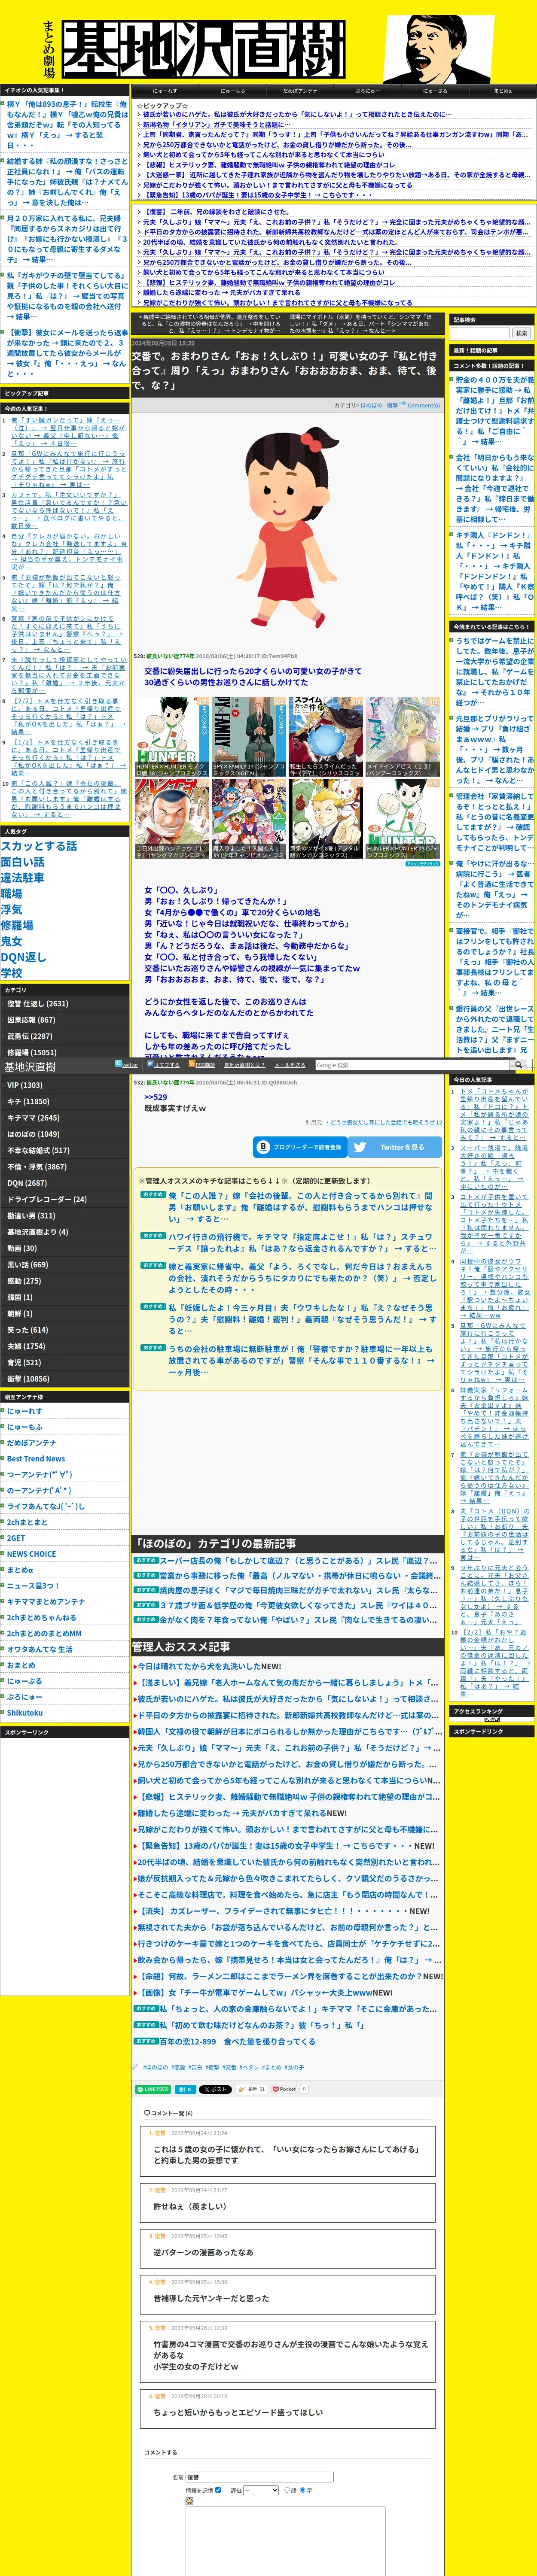The width and height of the screenshot is (537, 2576).
Task: Click the 基地沢直樹 title in dark bar
Action: tap(29, 1067)
